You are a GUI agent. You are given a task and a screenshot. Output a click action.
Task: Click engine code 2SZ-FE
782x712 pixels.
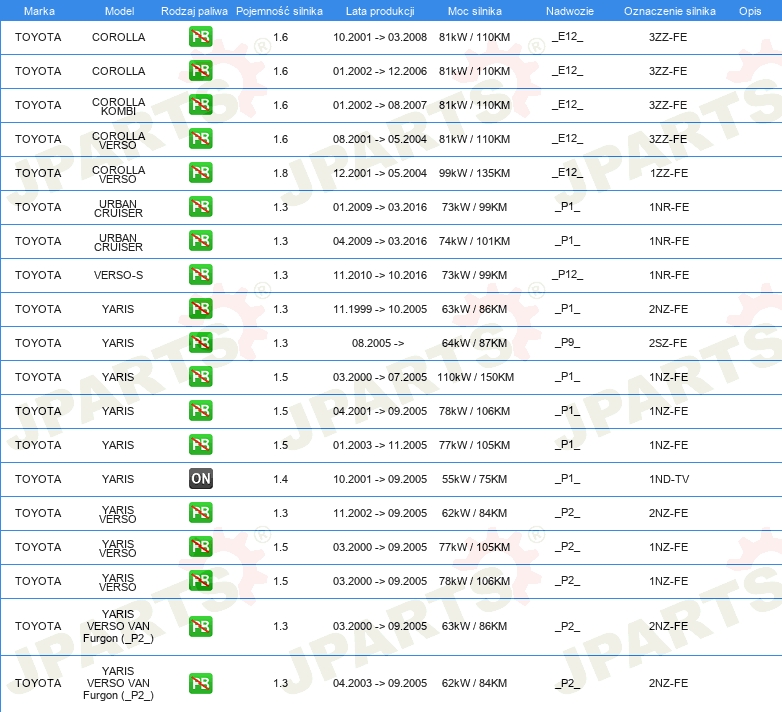(x=668, y=343)
